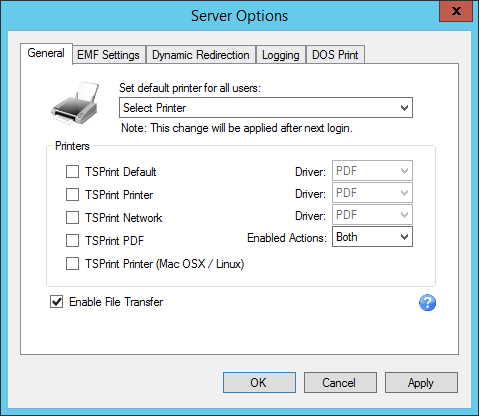Go to the Logging tab
Screen dimensions: 479x416
281,54
